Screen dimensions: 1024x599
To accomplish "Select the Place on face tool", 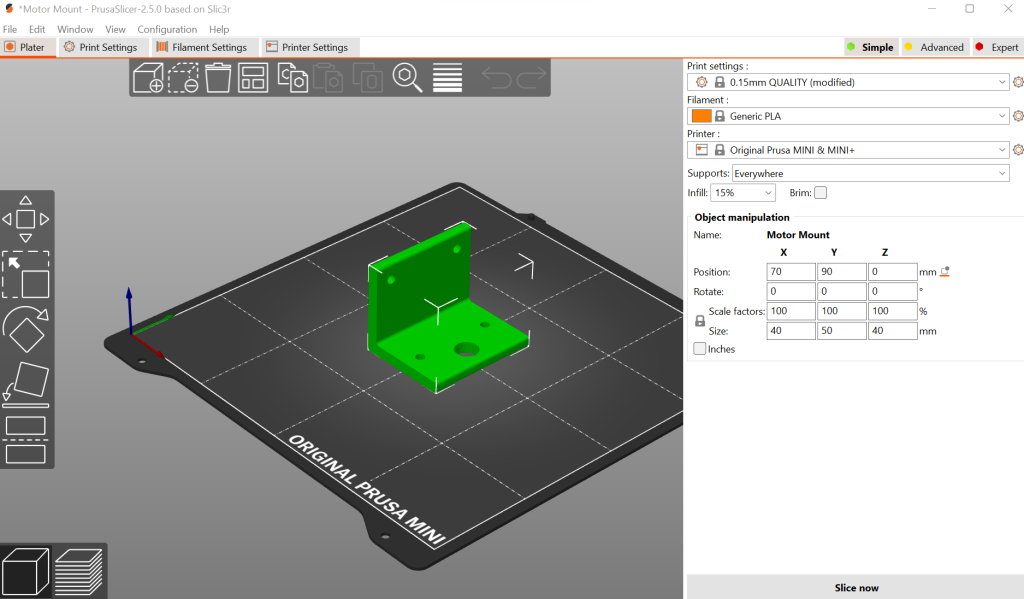I will tap(25, 385).
